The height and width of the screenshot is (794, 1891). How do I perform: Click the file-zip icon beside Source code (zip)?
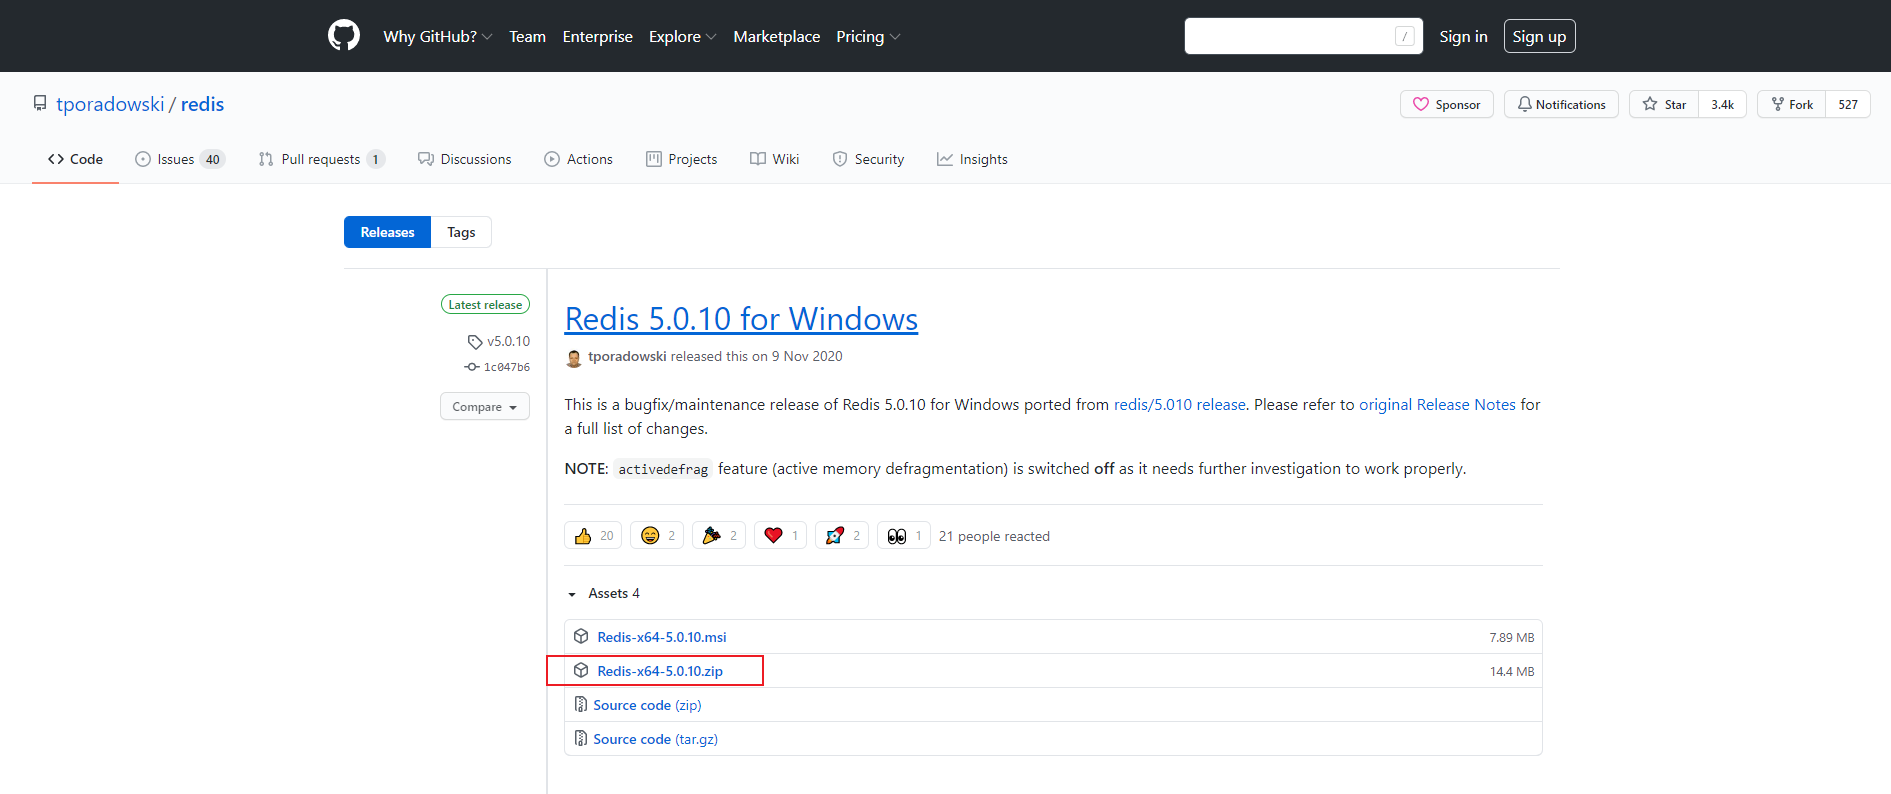point(581,704)
